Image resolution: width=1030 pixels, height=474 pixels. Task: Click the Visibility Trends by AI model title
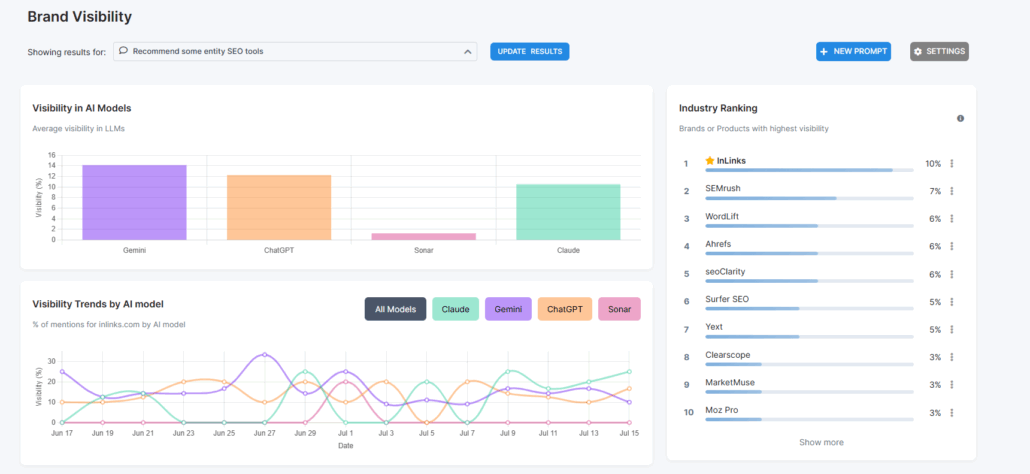click(98, 303)
